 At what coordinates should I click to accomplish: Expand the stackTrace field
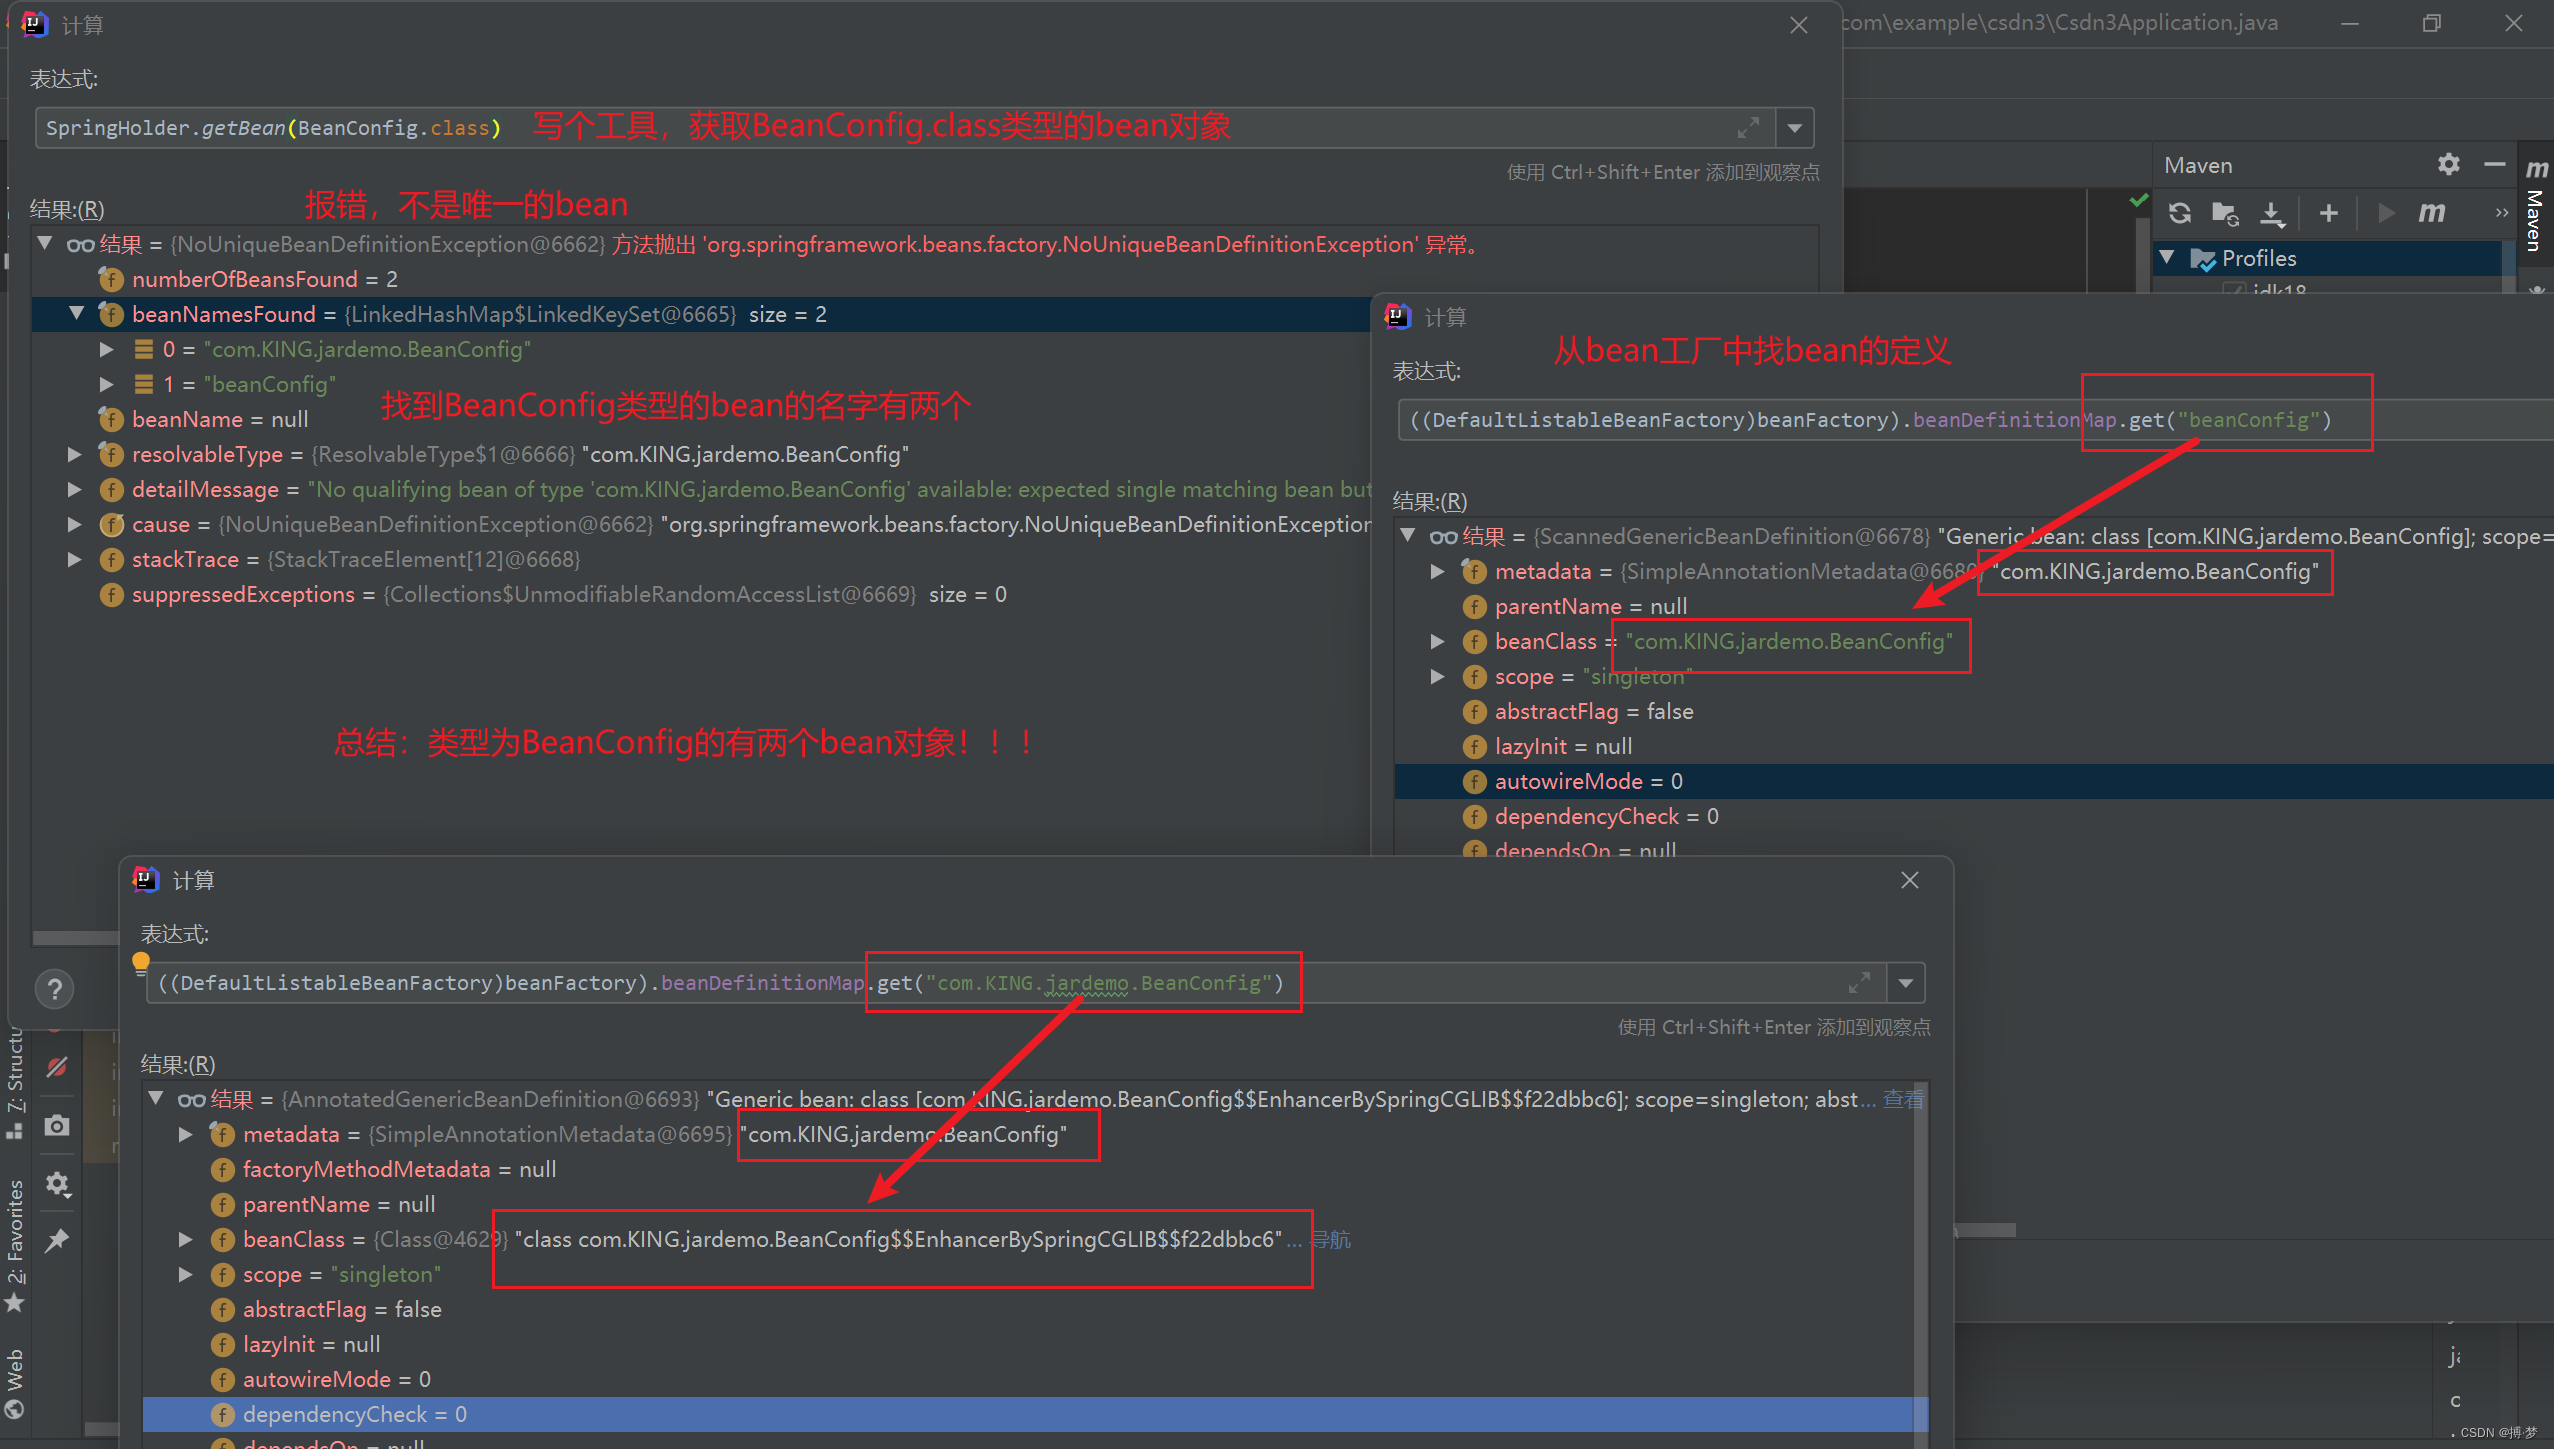(75, 559)
